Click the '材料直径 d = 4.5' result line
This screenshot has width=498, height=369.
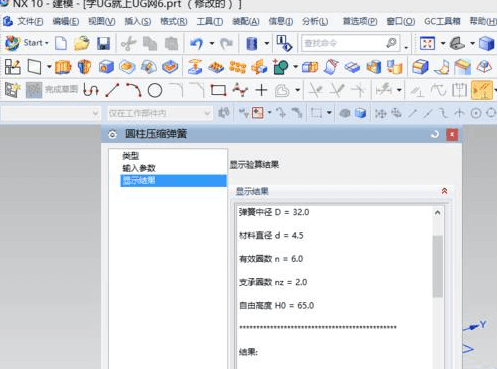[x=271, y=236]
